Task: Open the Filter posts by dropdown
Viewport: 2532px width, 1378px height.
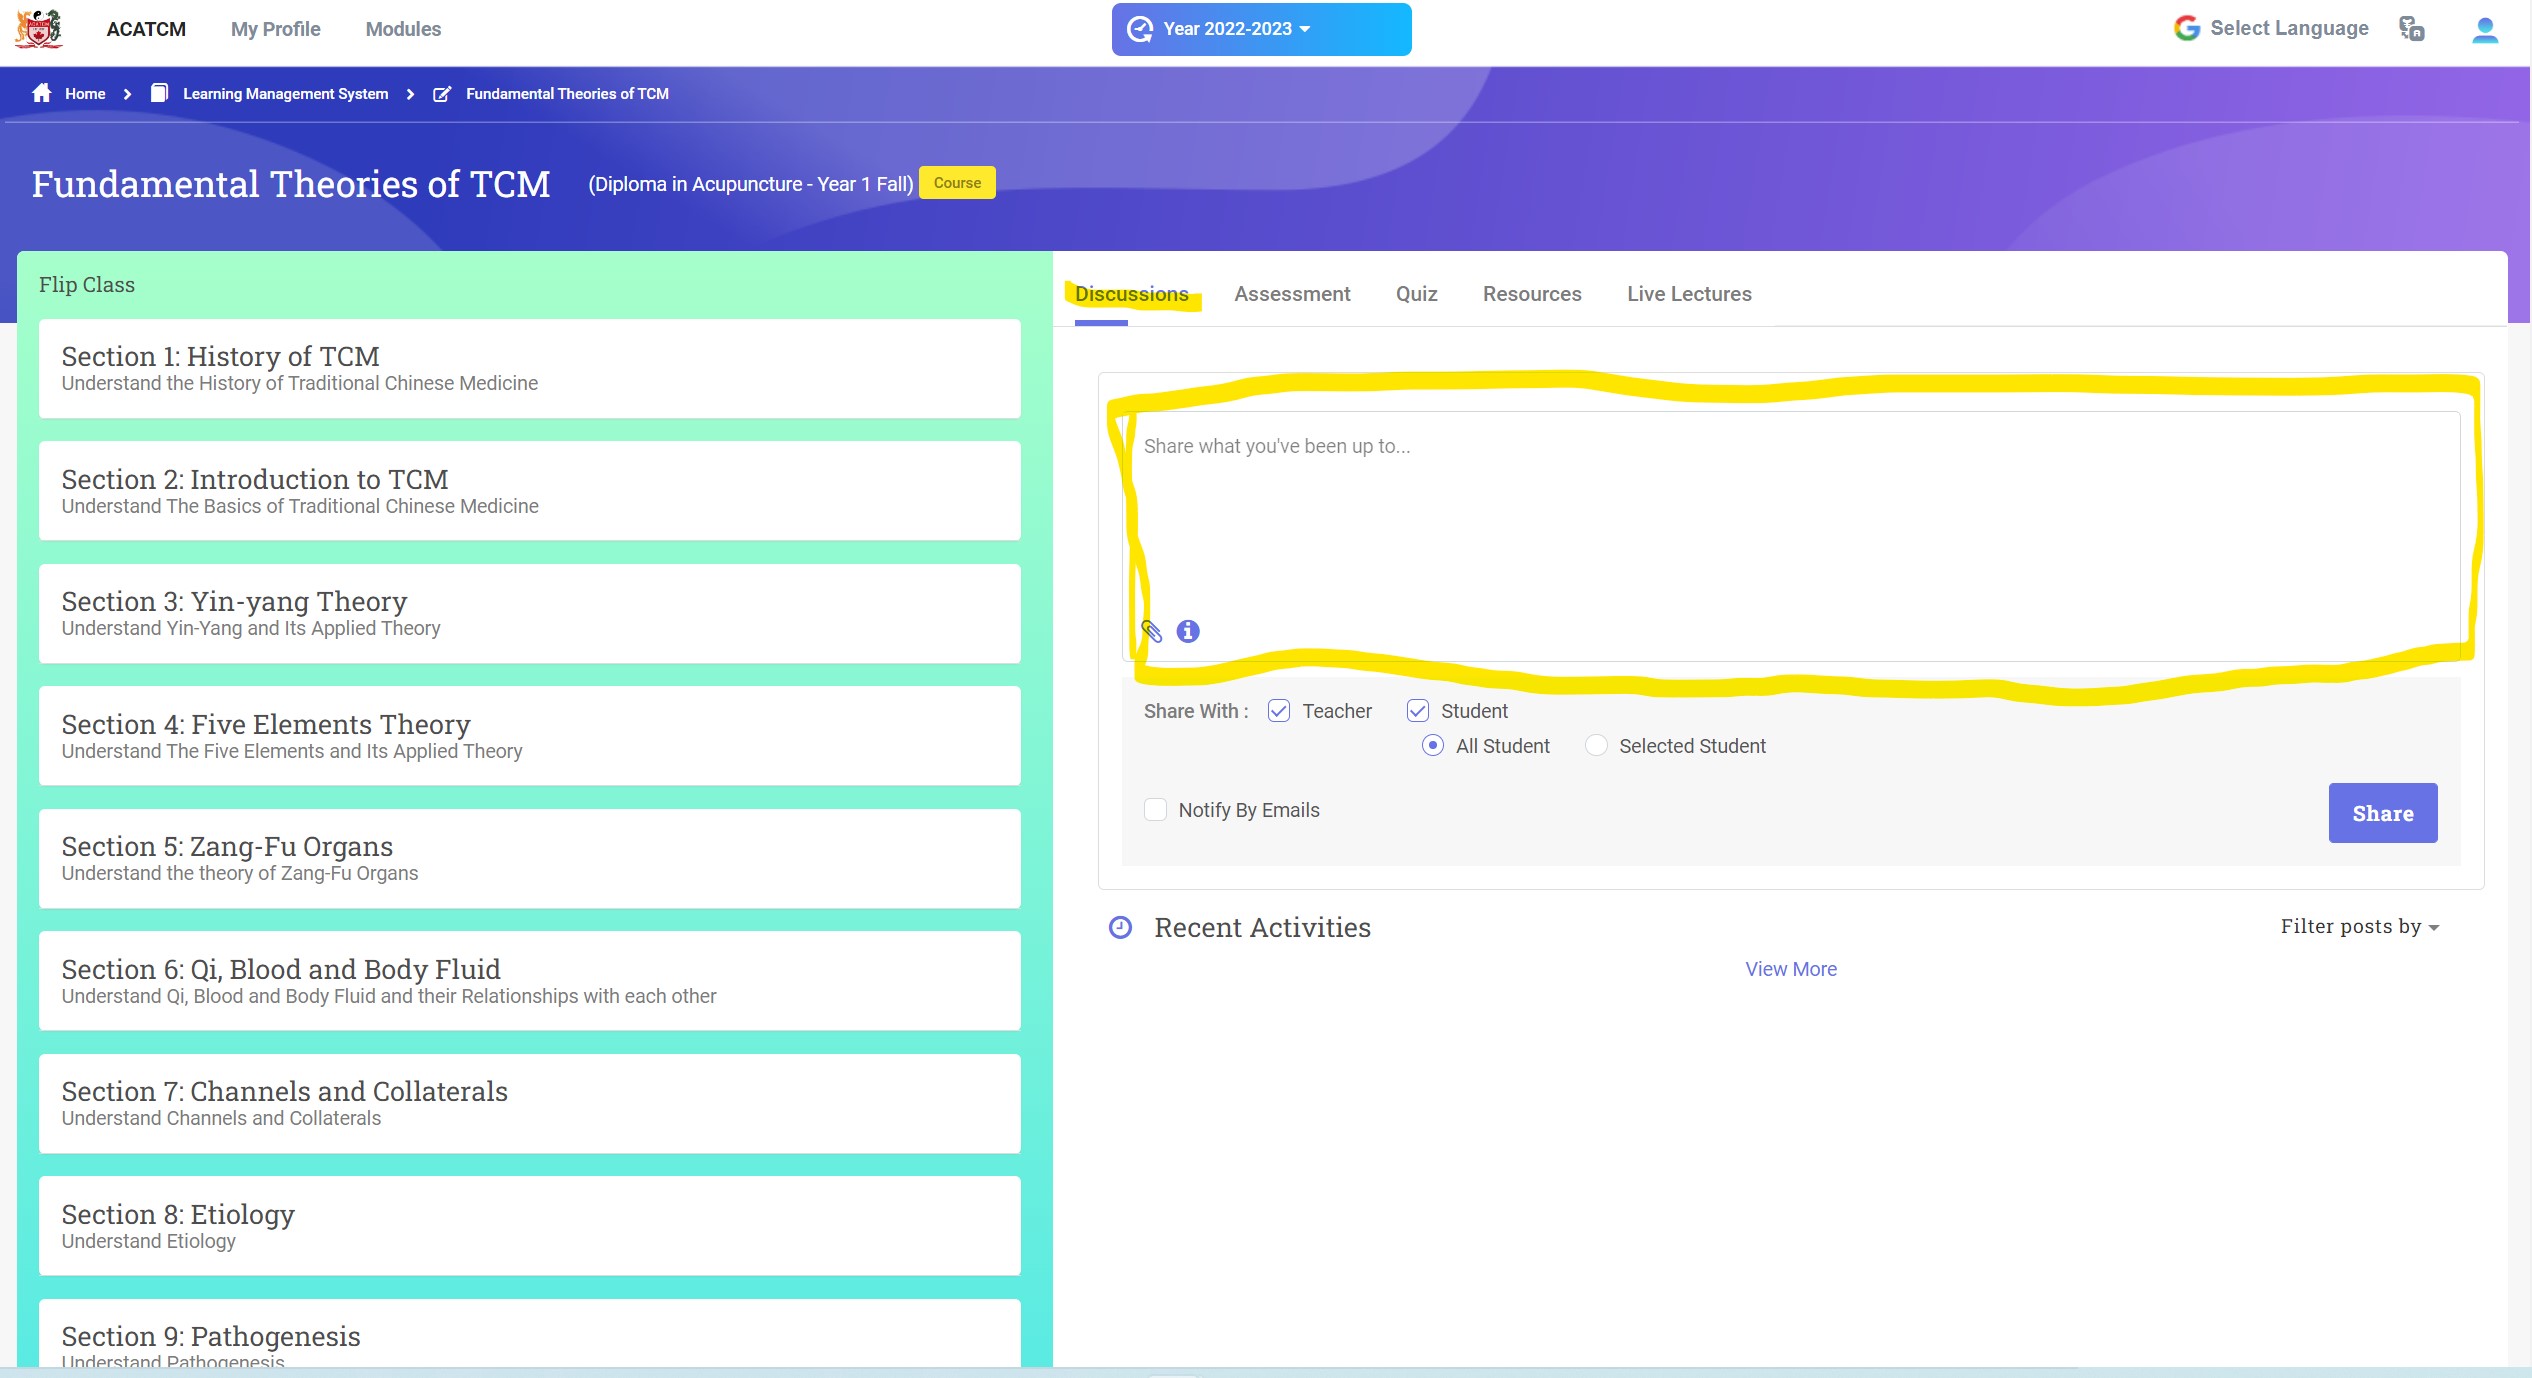Action: click(2359, 927)
